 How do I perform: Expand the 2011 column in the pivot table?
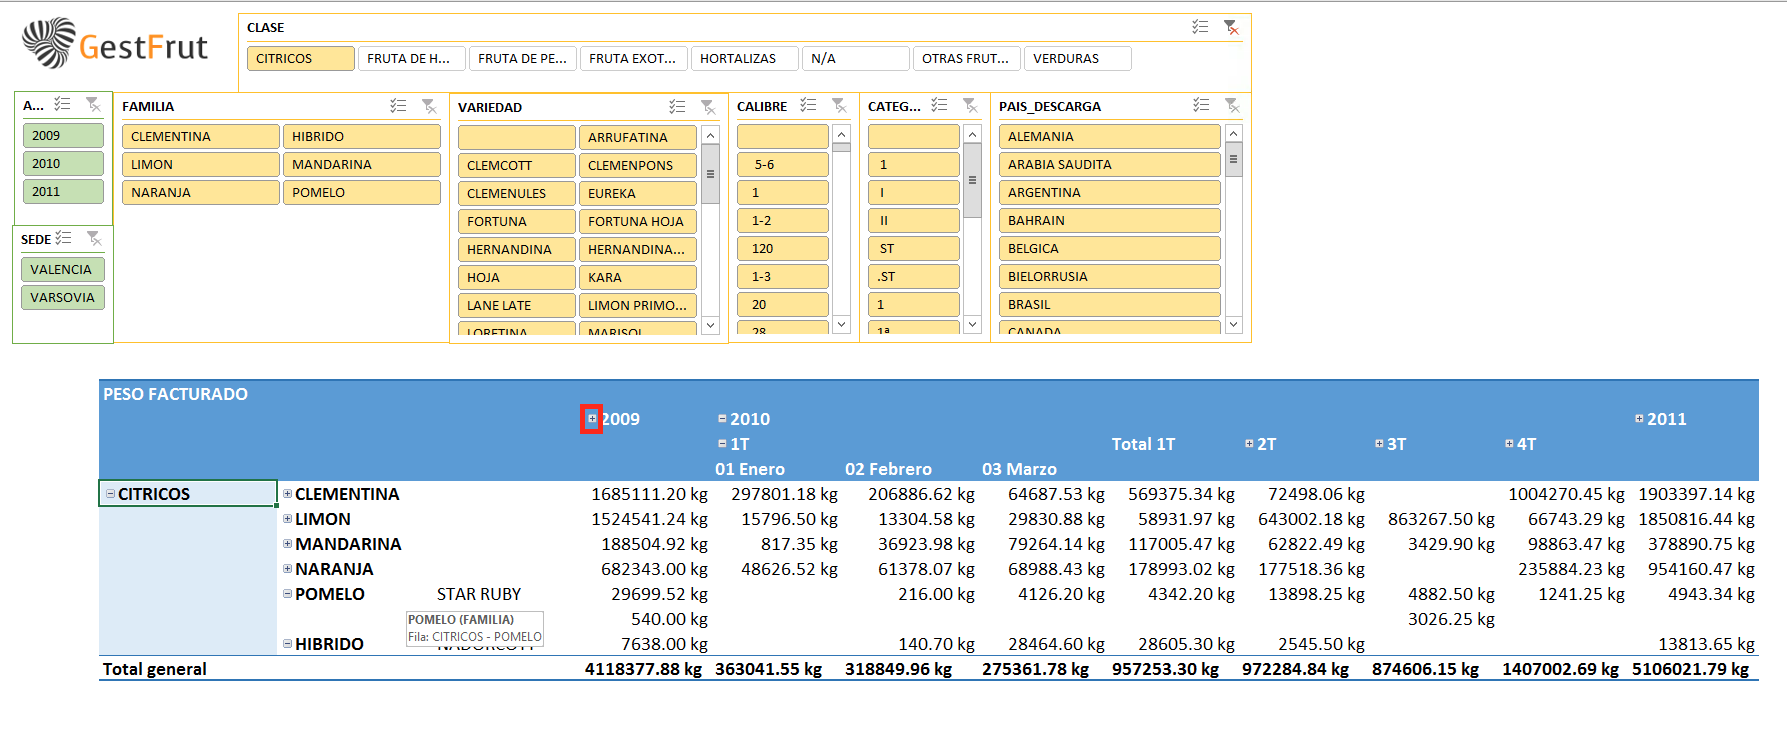click(1639, 419)
